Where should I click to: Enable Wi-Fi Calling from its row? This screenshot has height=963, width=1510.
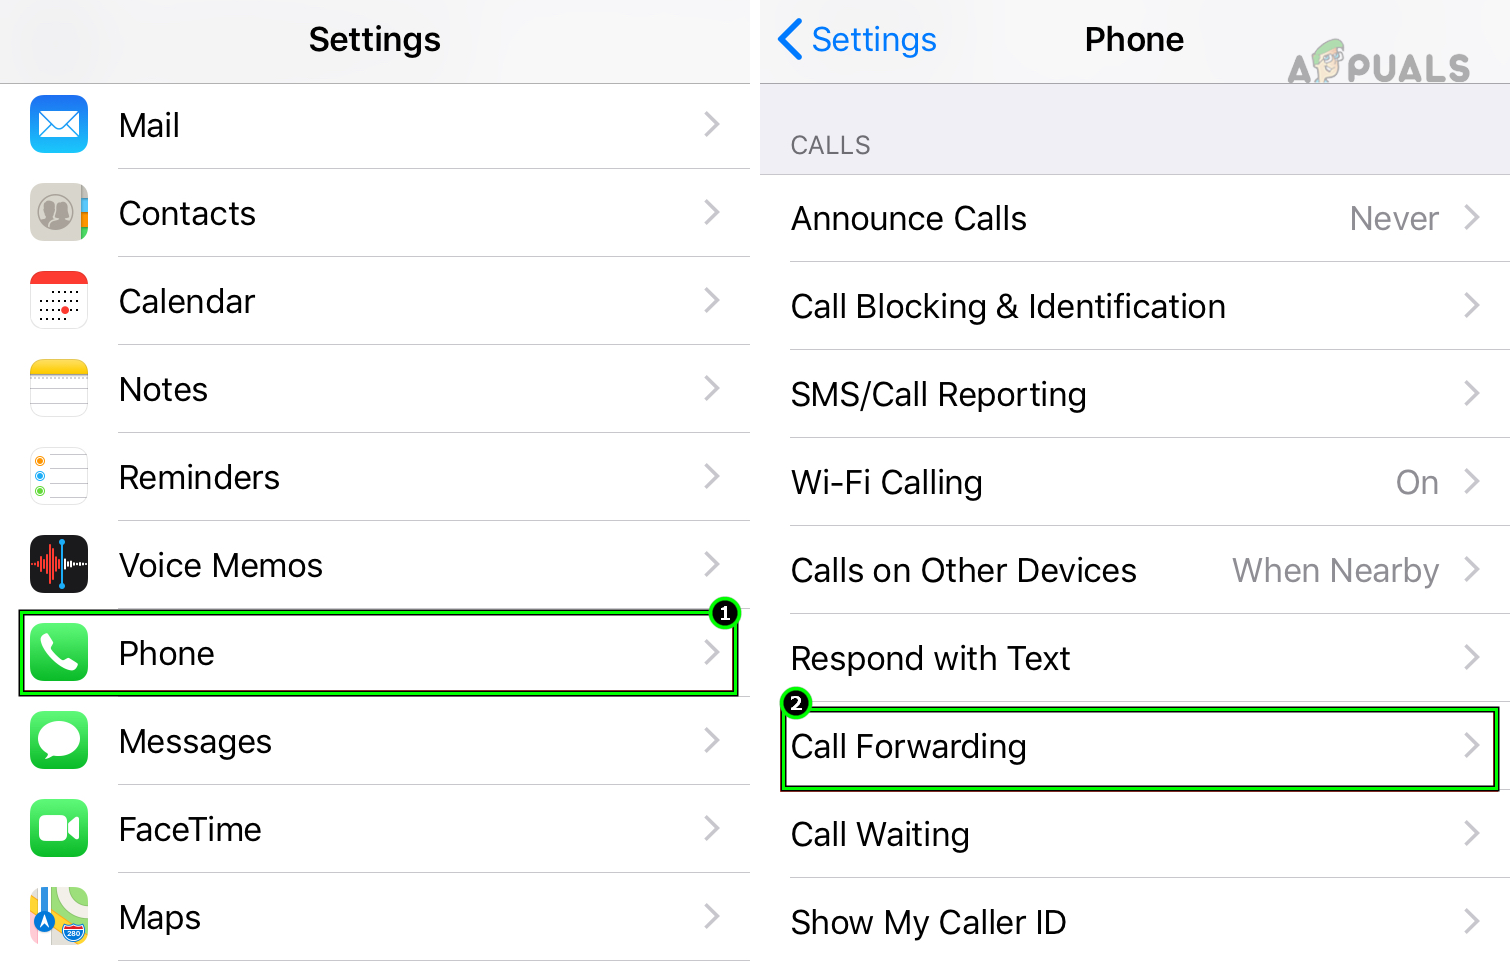(1135, 482)
